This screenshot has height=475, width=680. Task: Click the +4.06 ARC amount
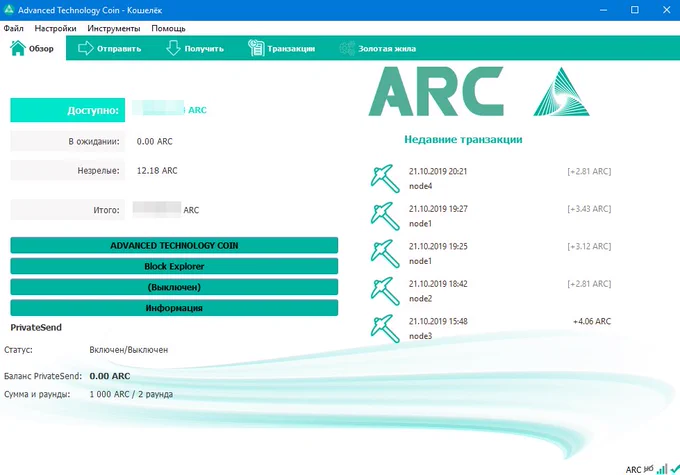coord(592,321)
